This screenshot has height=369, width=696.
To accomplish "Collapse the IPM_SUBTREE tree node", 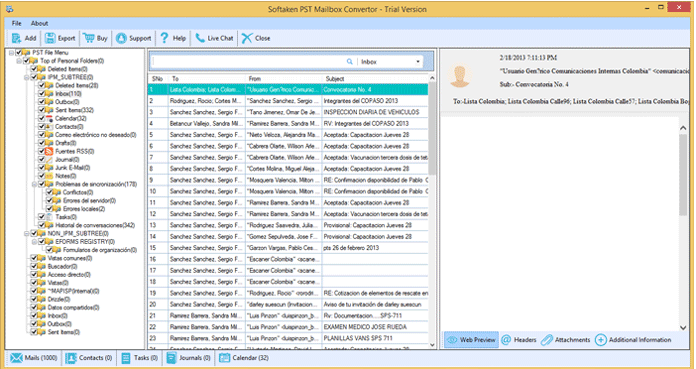I will [x=27, y=77].
